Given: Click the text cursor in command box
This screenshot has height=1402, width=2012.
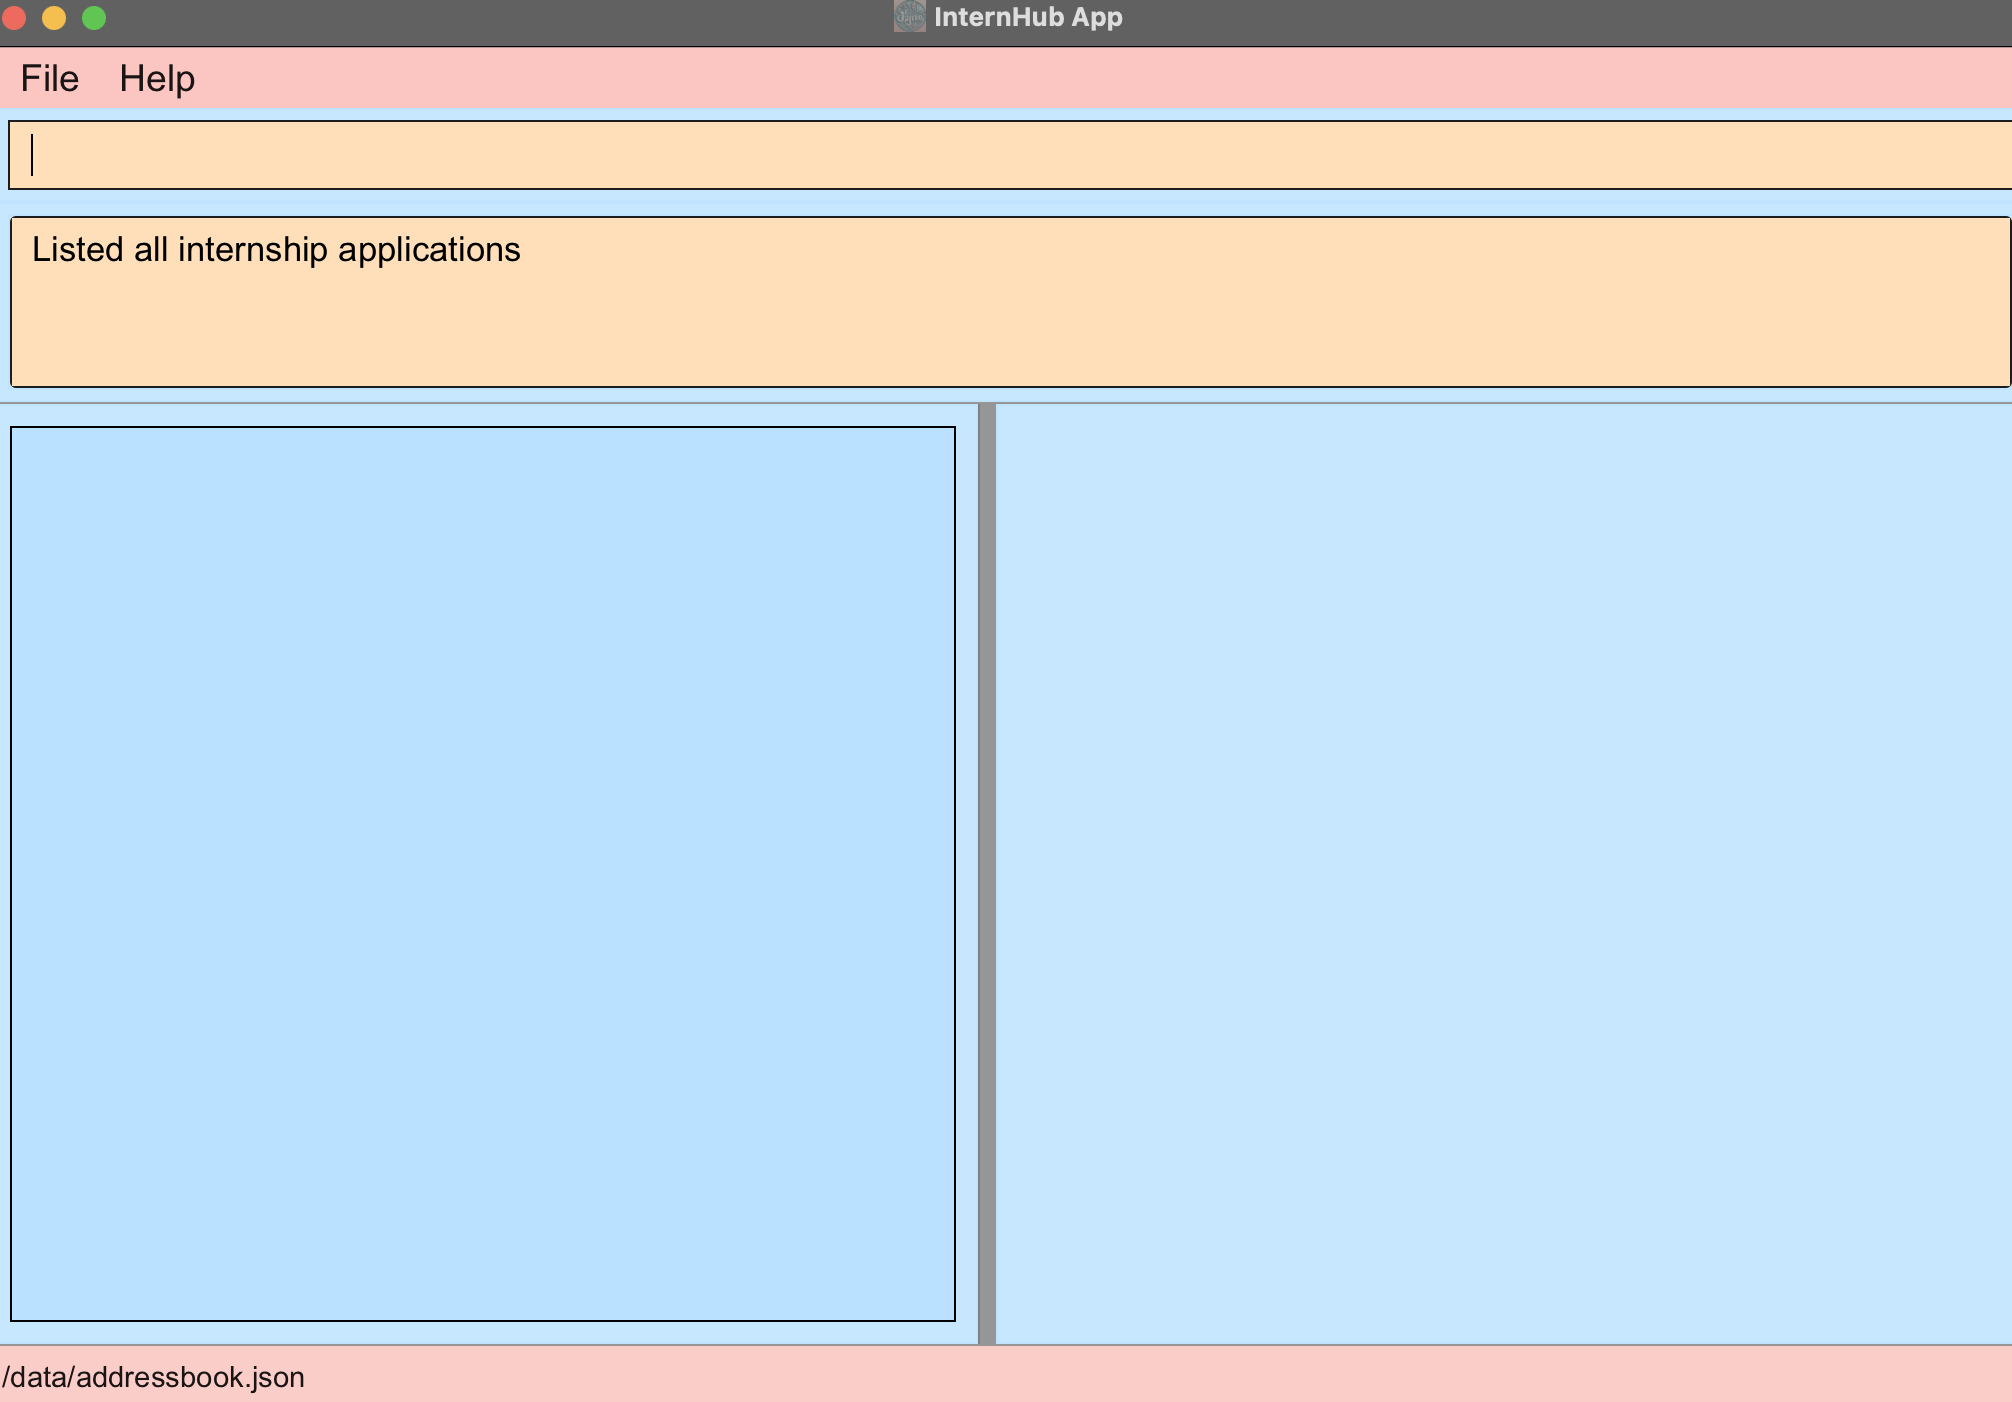Looking at the screenshot, I should point(32,155).
